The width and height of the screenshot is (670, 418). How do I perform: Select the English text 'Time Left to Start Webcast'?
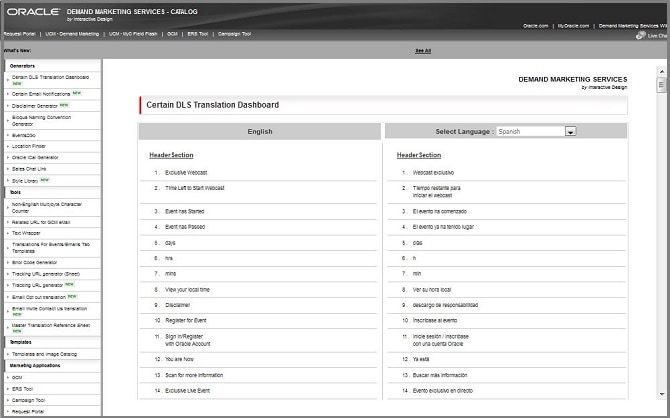tap(195, 188)
